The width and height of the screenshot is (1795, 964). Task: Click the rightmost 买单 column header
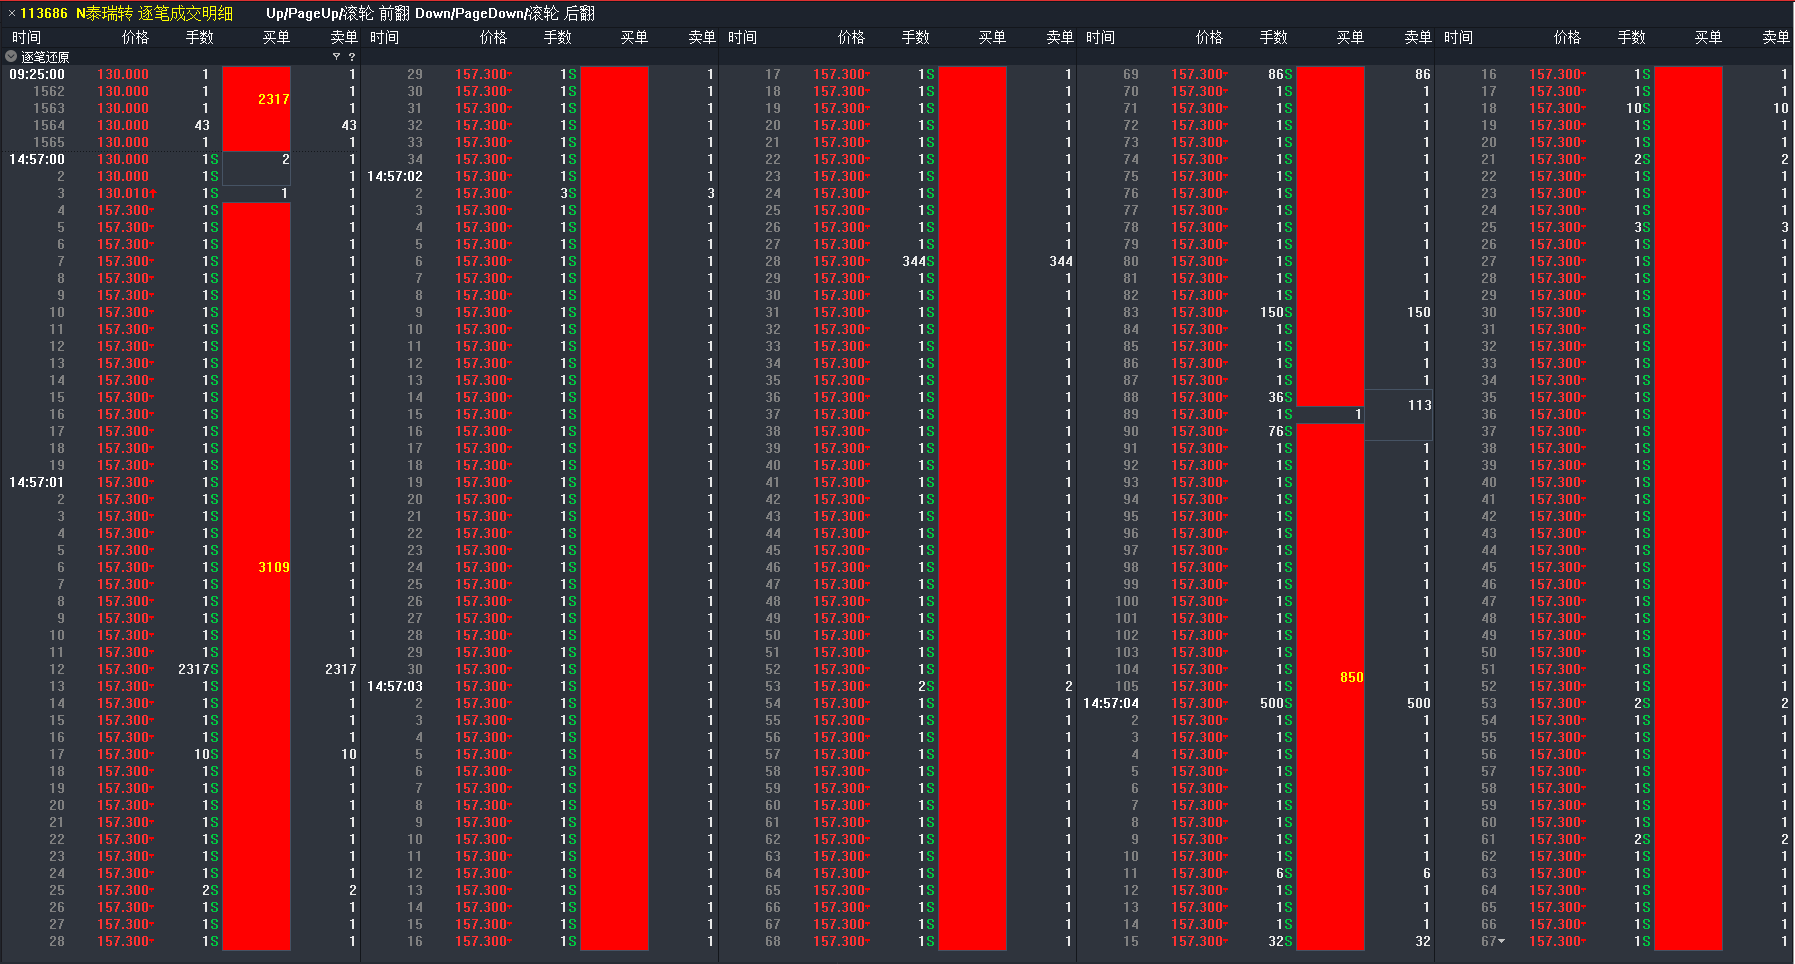coord(1708,37)
